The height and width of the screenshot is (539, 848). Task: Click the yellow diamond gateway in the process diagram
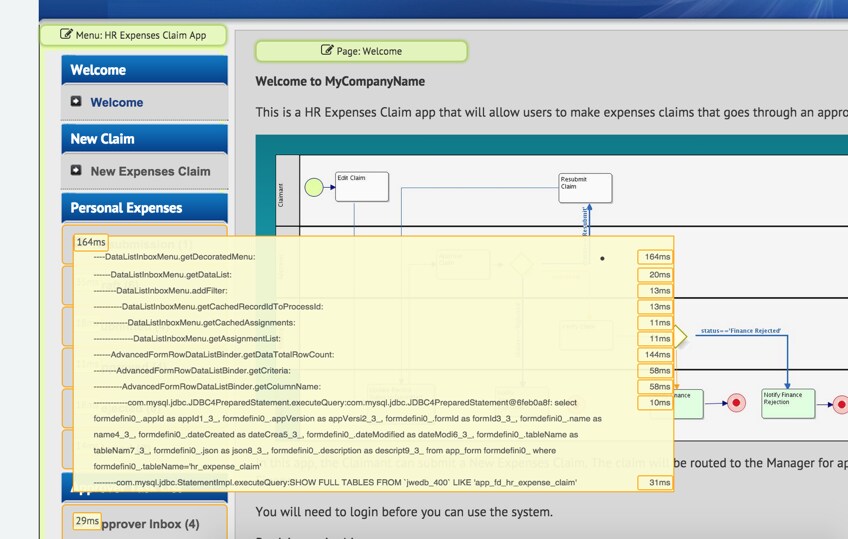(x=680, y=336)
